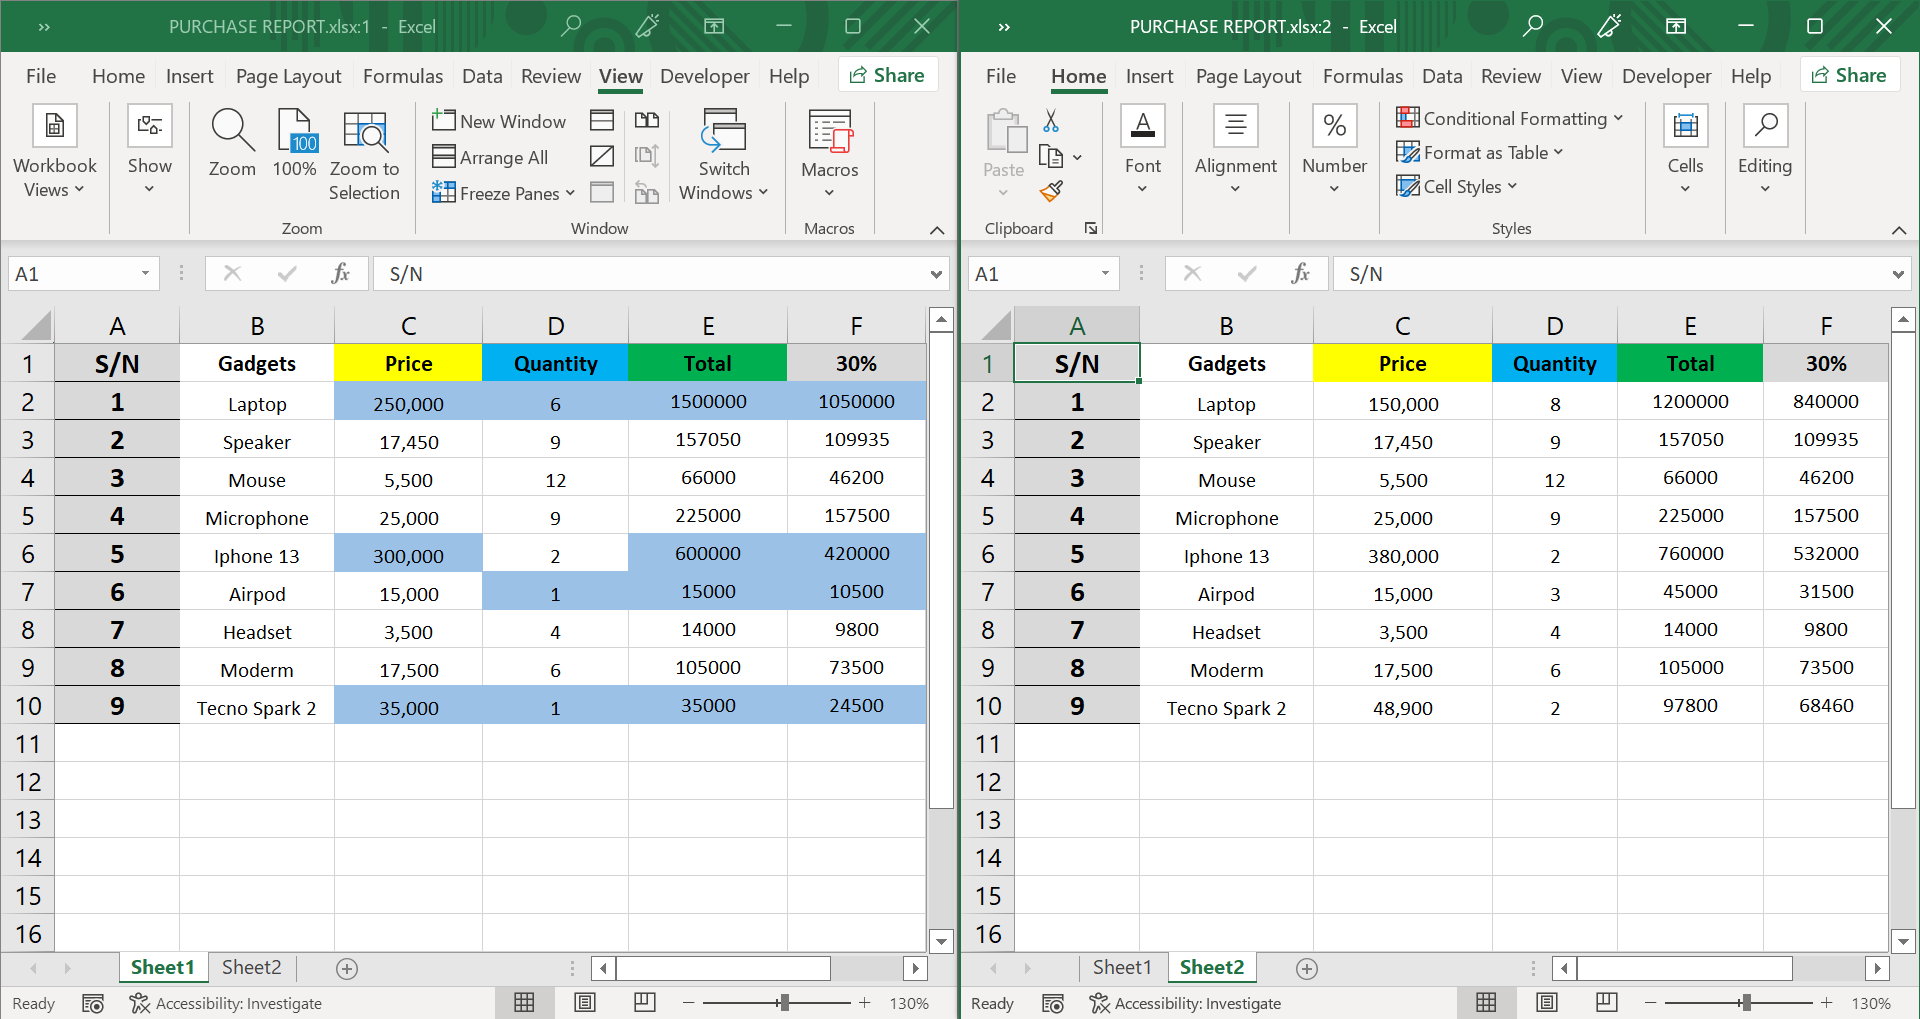Screen dimensions: 1920x1019
Task: Click the Format Painter icon
Action: click(1051, 191)
